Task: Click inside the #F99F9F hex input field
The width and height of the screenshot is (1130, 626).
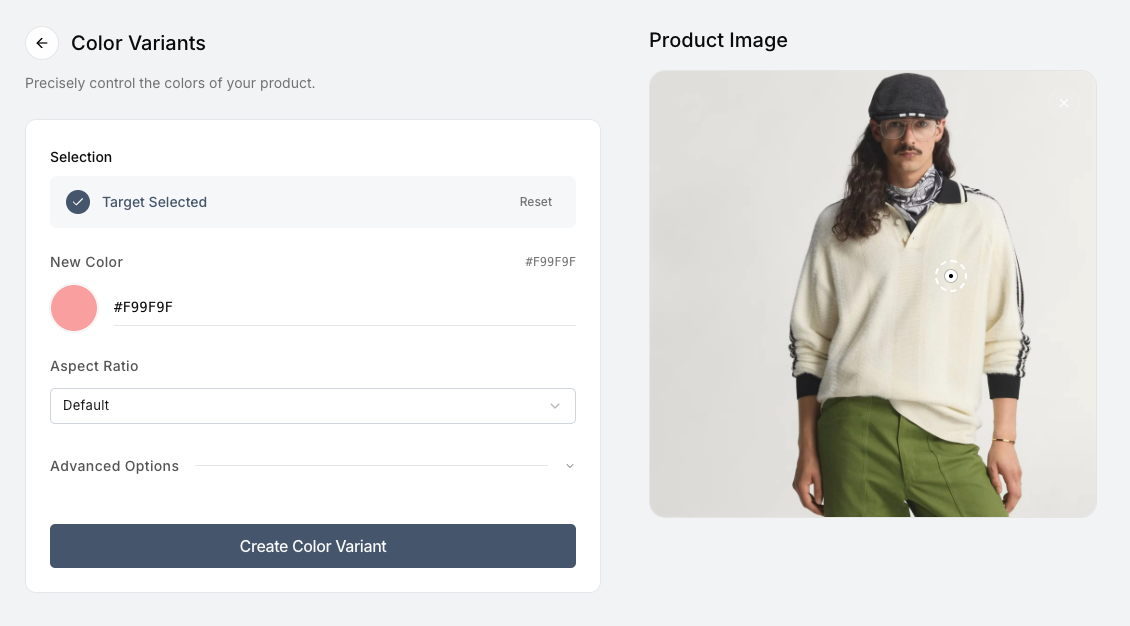Action: (343, 307)
